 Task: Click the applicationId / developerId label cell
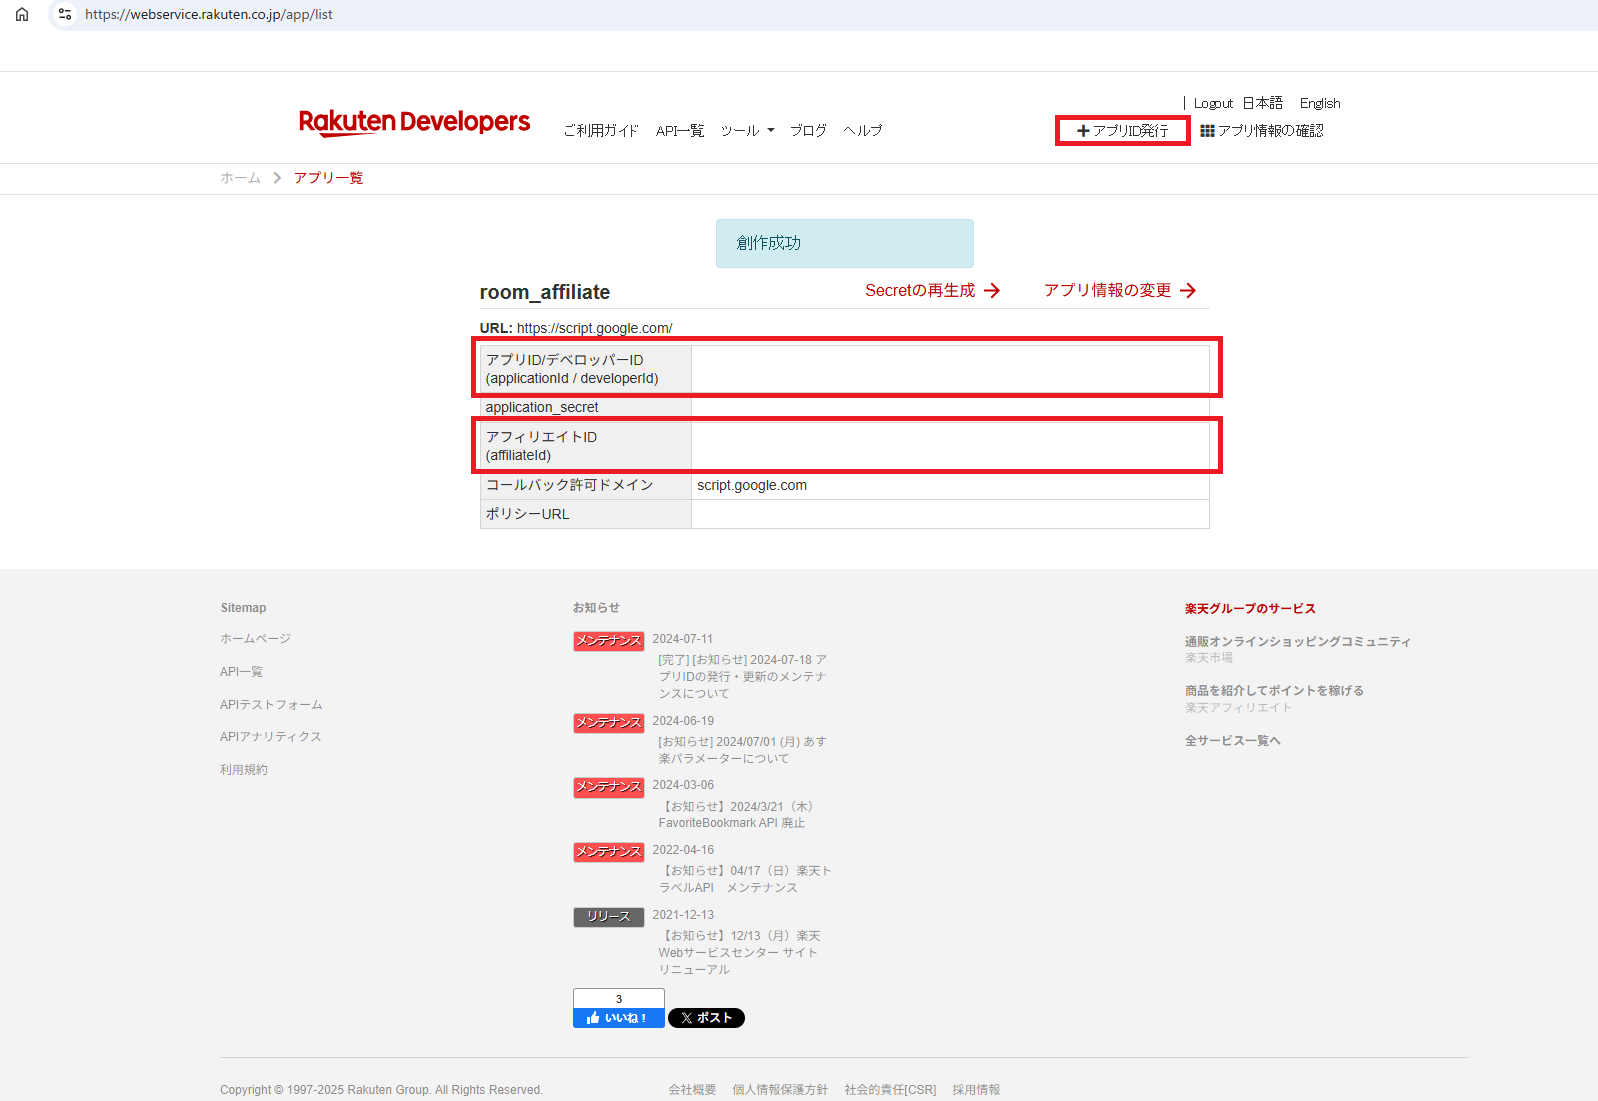pos(586,369)
